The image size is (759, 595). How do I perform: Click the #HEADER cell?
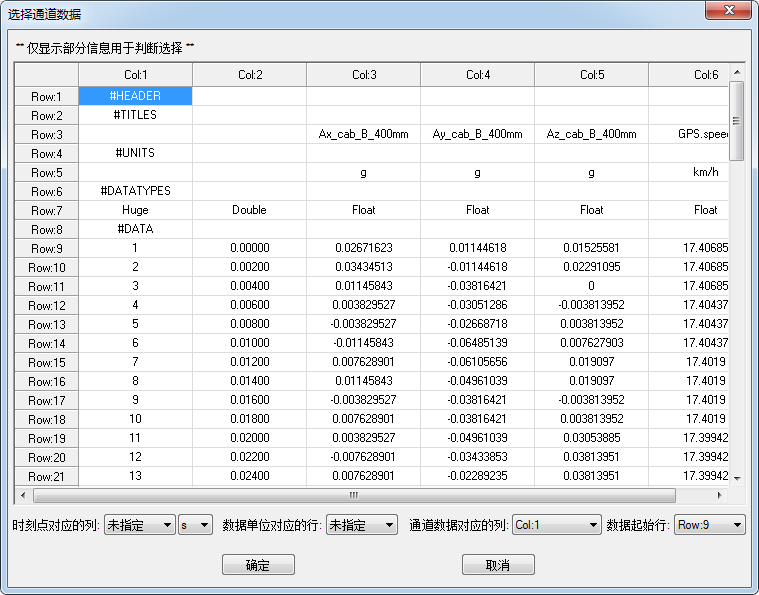(x=135, y=96)
